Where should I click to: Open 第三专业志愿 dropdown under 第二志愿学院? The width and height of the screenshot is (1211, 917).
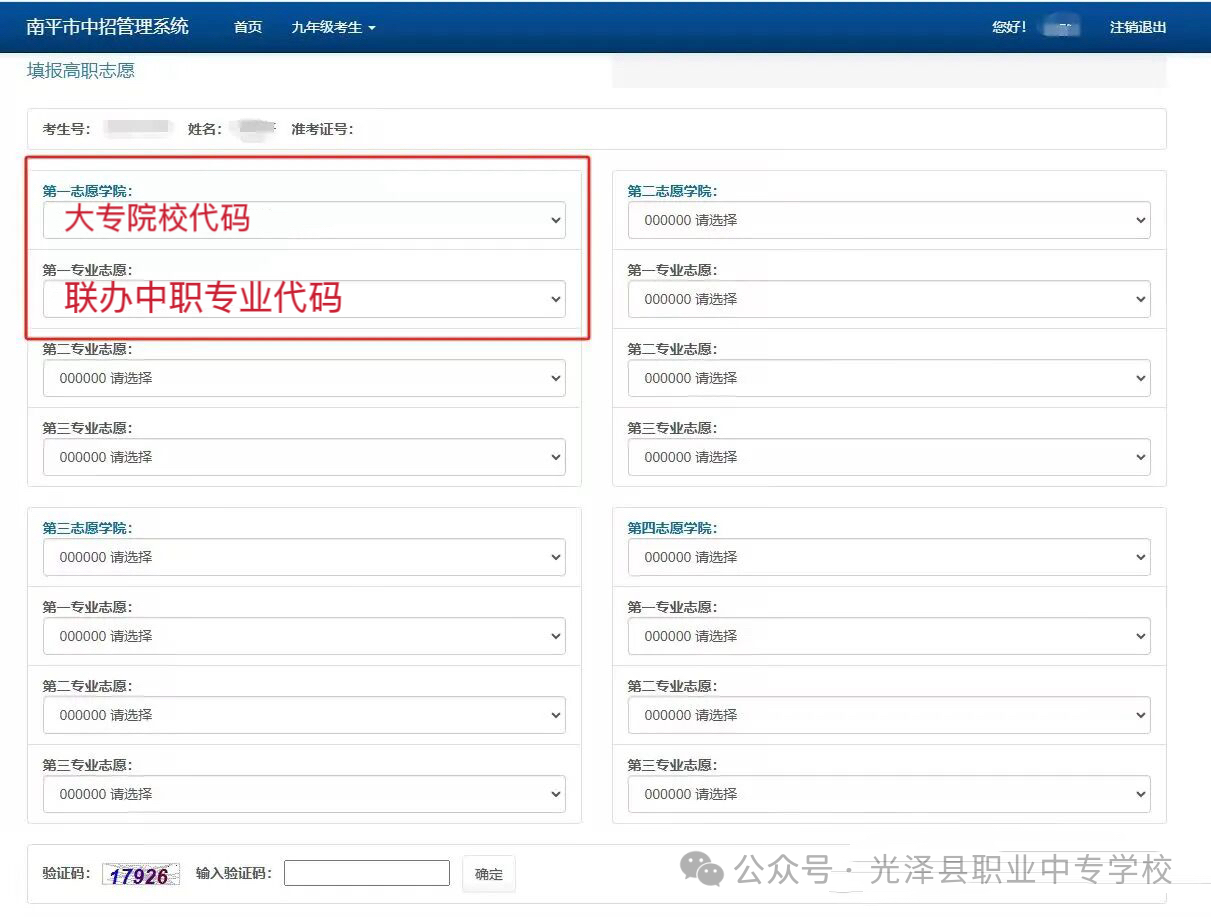tap(889, 457)
